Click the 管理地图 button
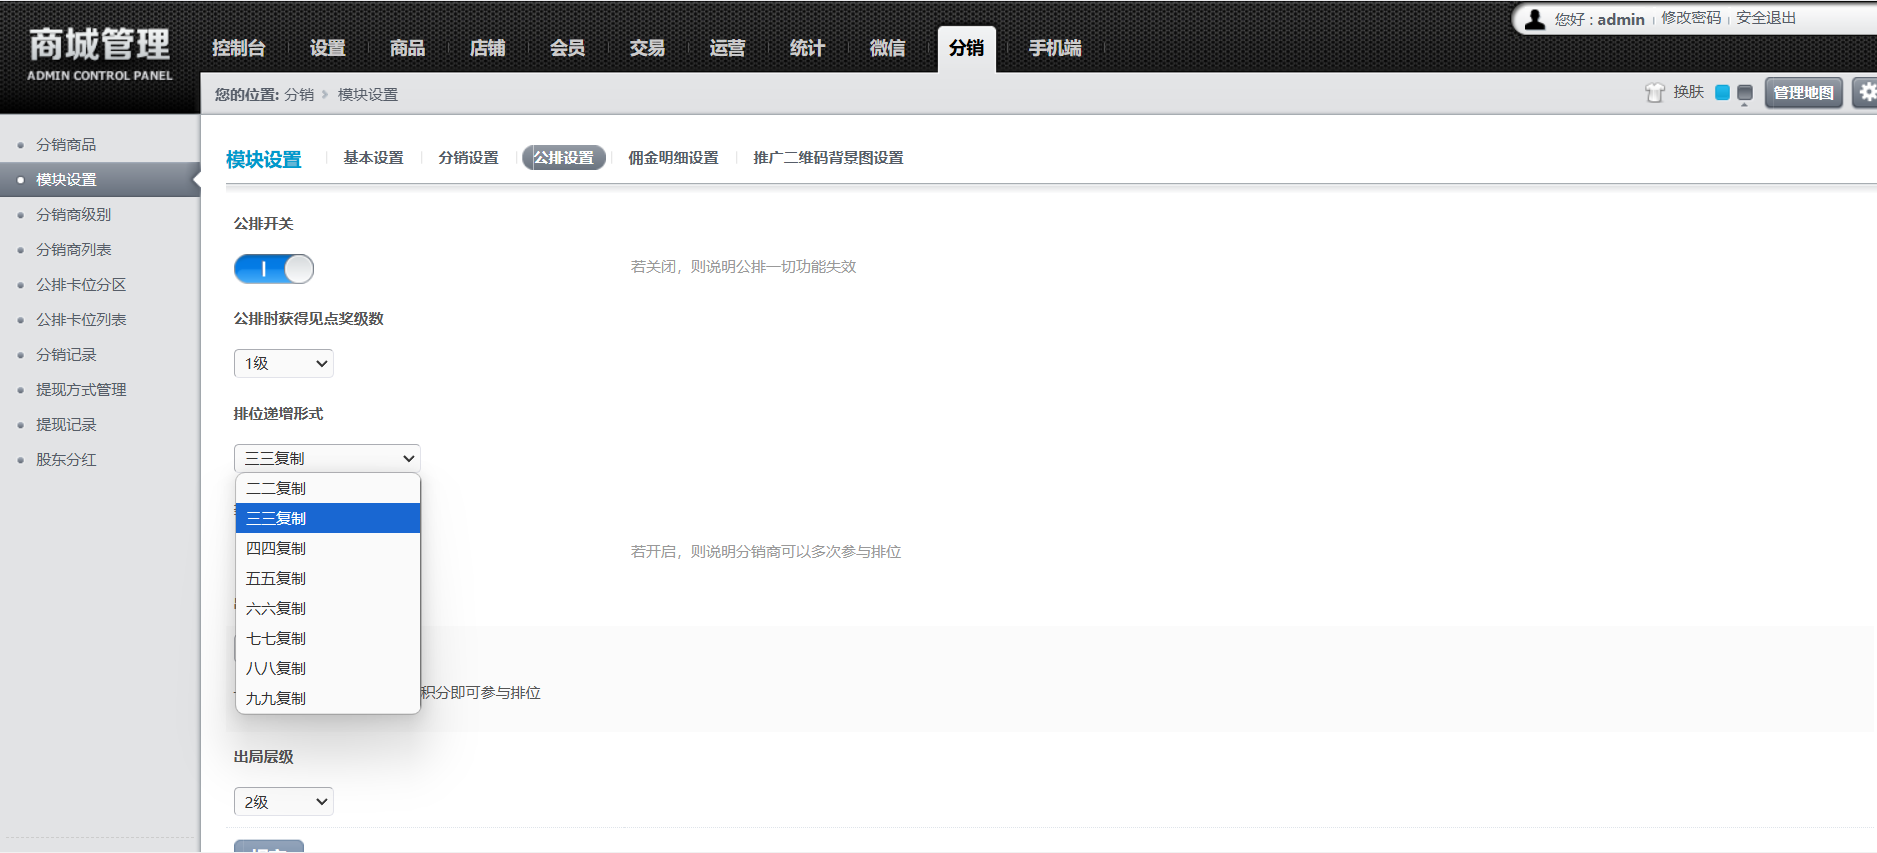The height and width of the screenshot is (853, 1877). pos(1803,93)
